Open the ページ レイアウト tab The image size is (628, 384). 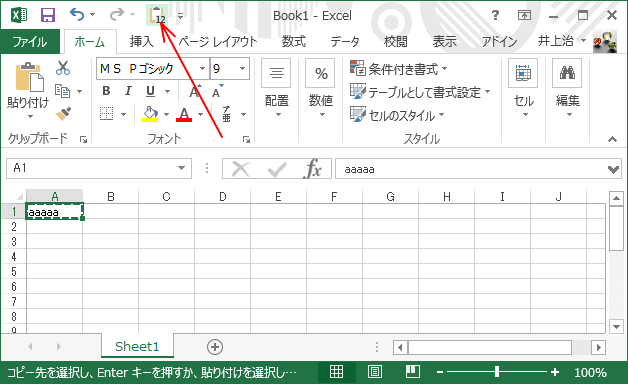(x=218, y=41)
